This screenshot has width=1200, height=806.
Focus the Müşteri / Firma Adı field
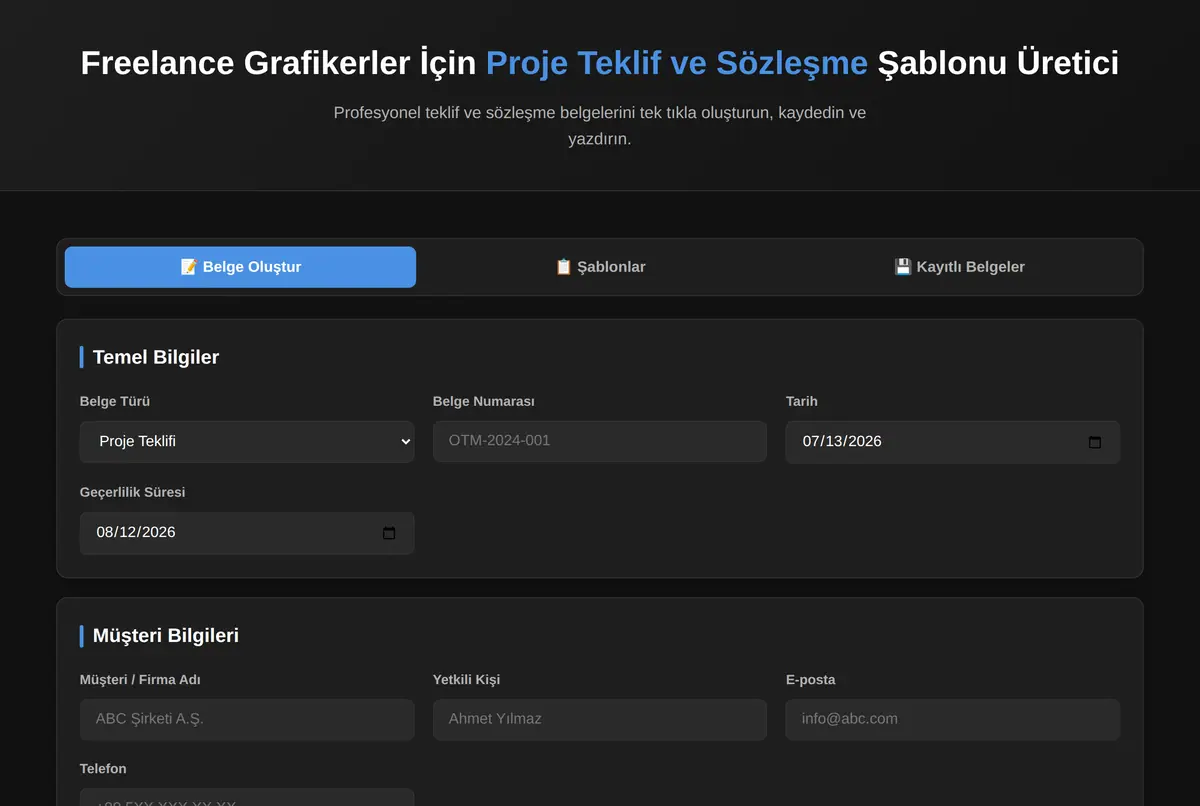(247, 719)
